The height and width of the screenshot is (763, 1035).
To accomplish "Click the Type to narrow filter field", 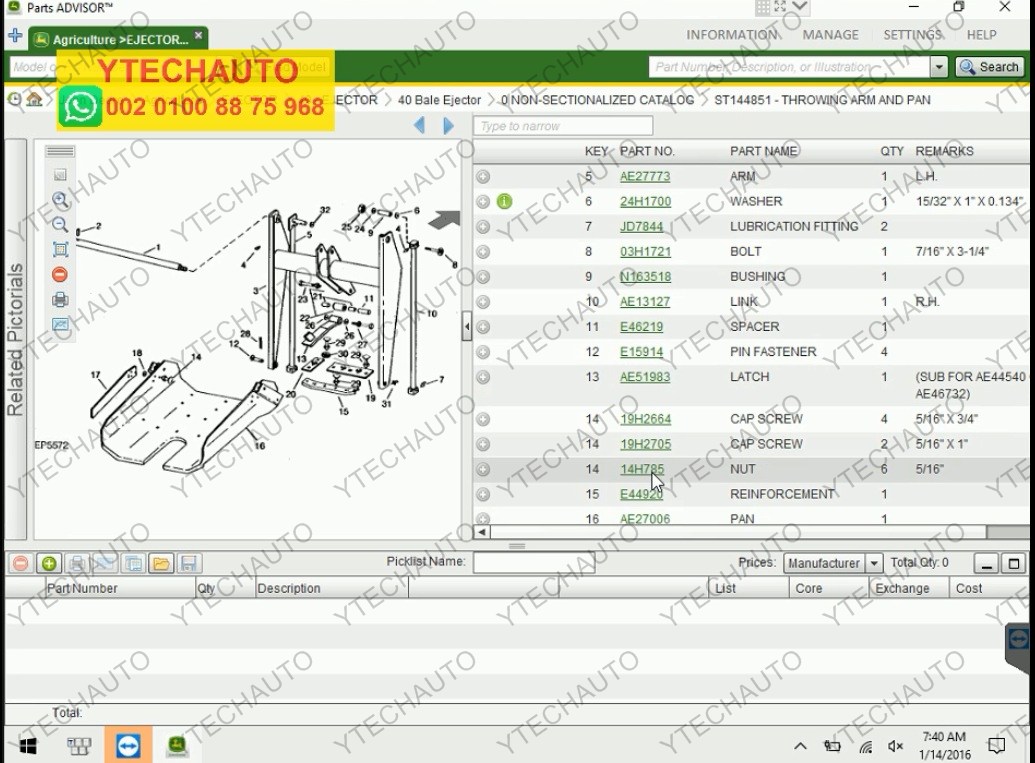I will [563, 126].
